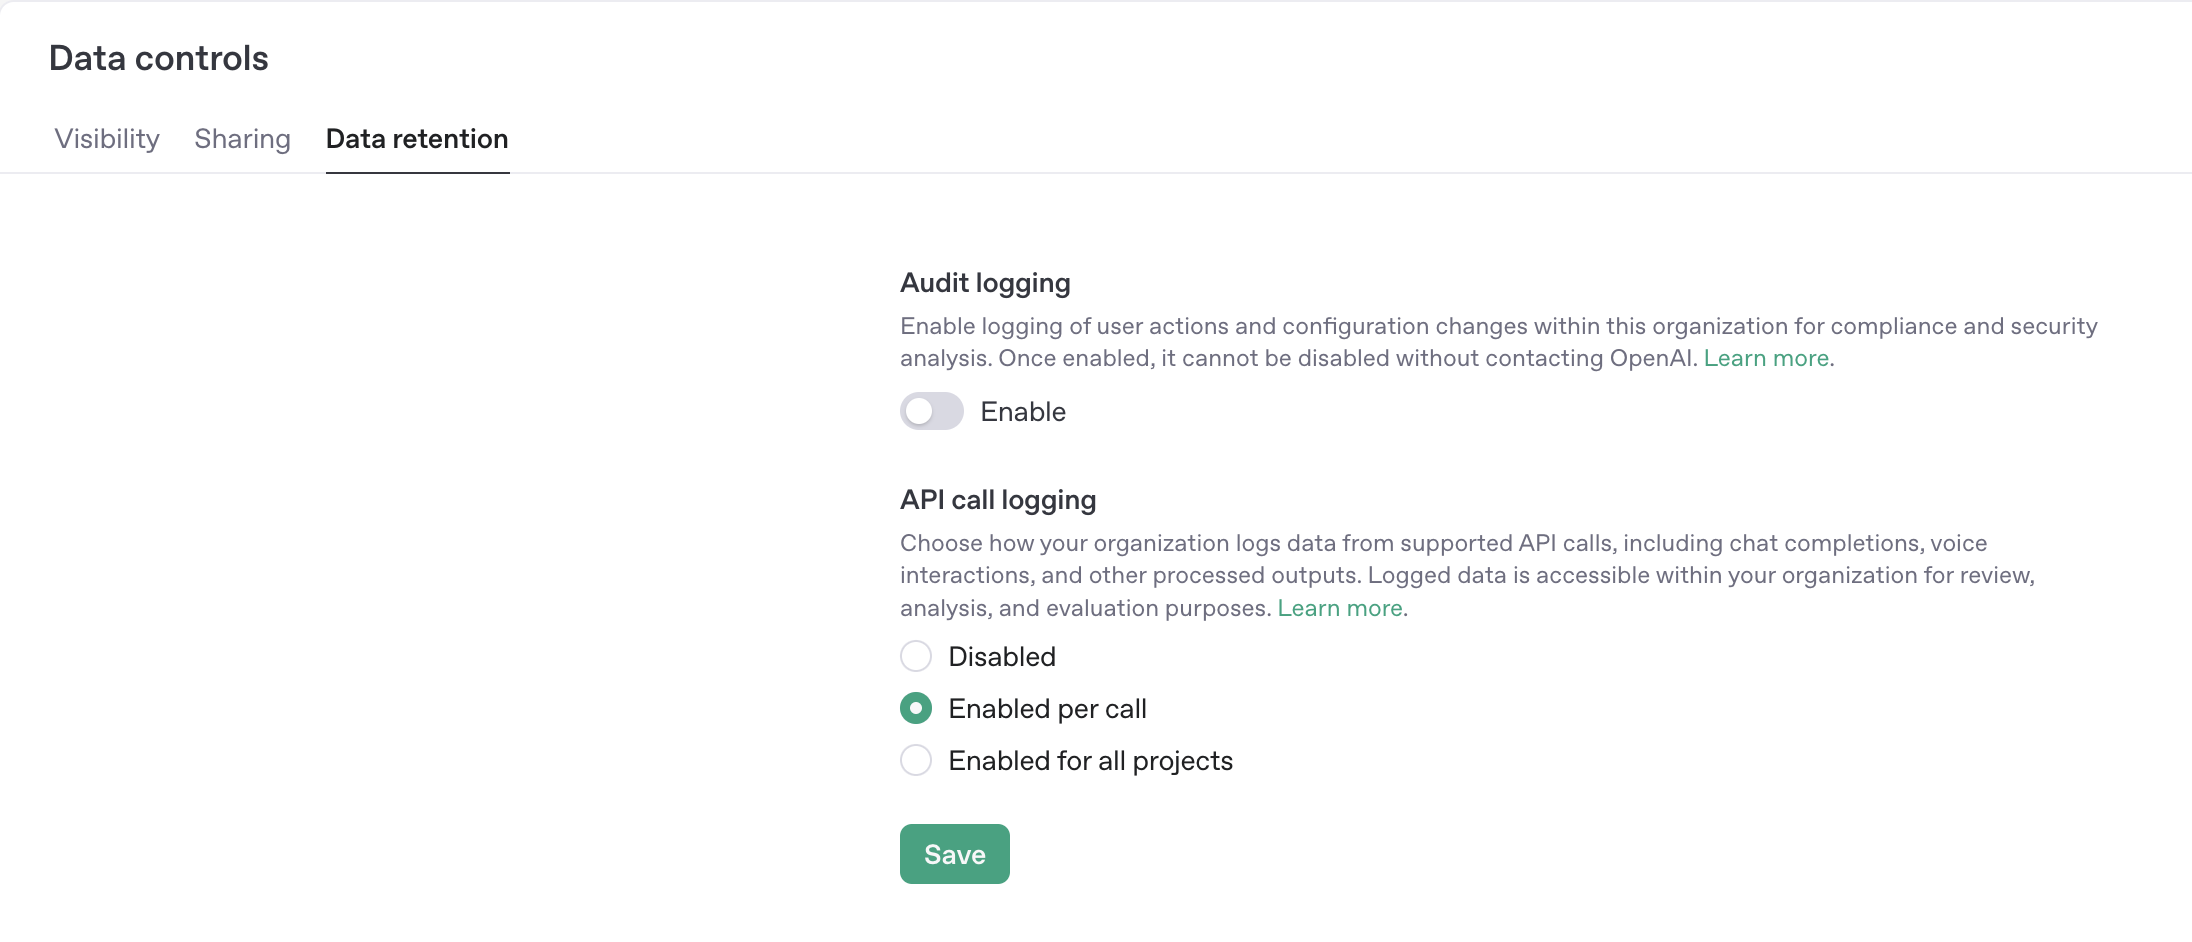The width and height of the screenshot is (2192, 942).
Task: Choose Enabled for all projects
Action: (916, 760)
